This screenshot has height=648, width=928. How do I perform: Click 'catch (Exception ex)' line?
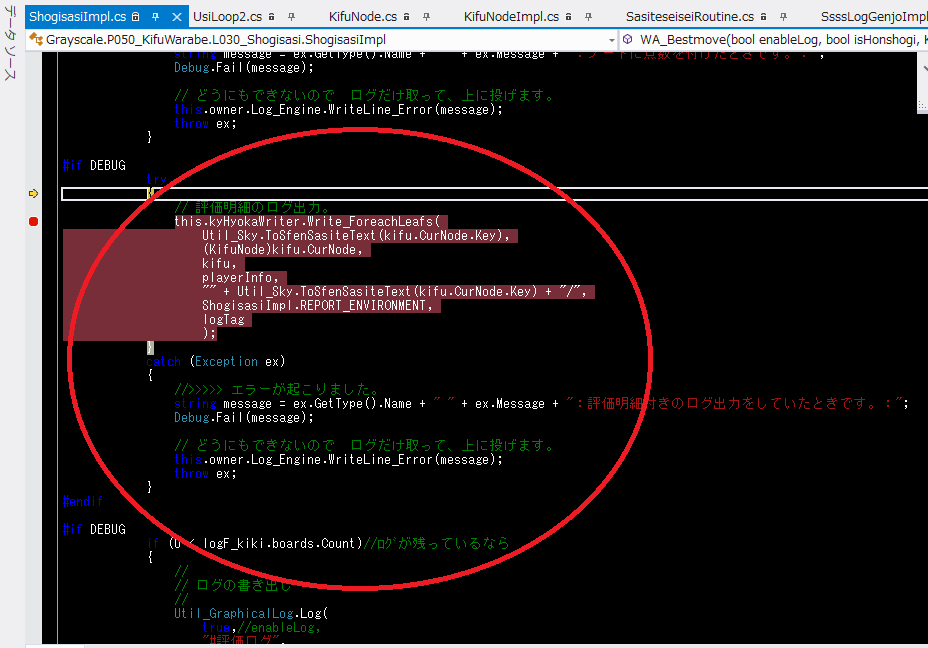(x=216, y=362)
